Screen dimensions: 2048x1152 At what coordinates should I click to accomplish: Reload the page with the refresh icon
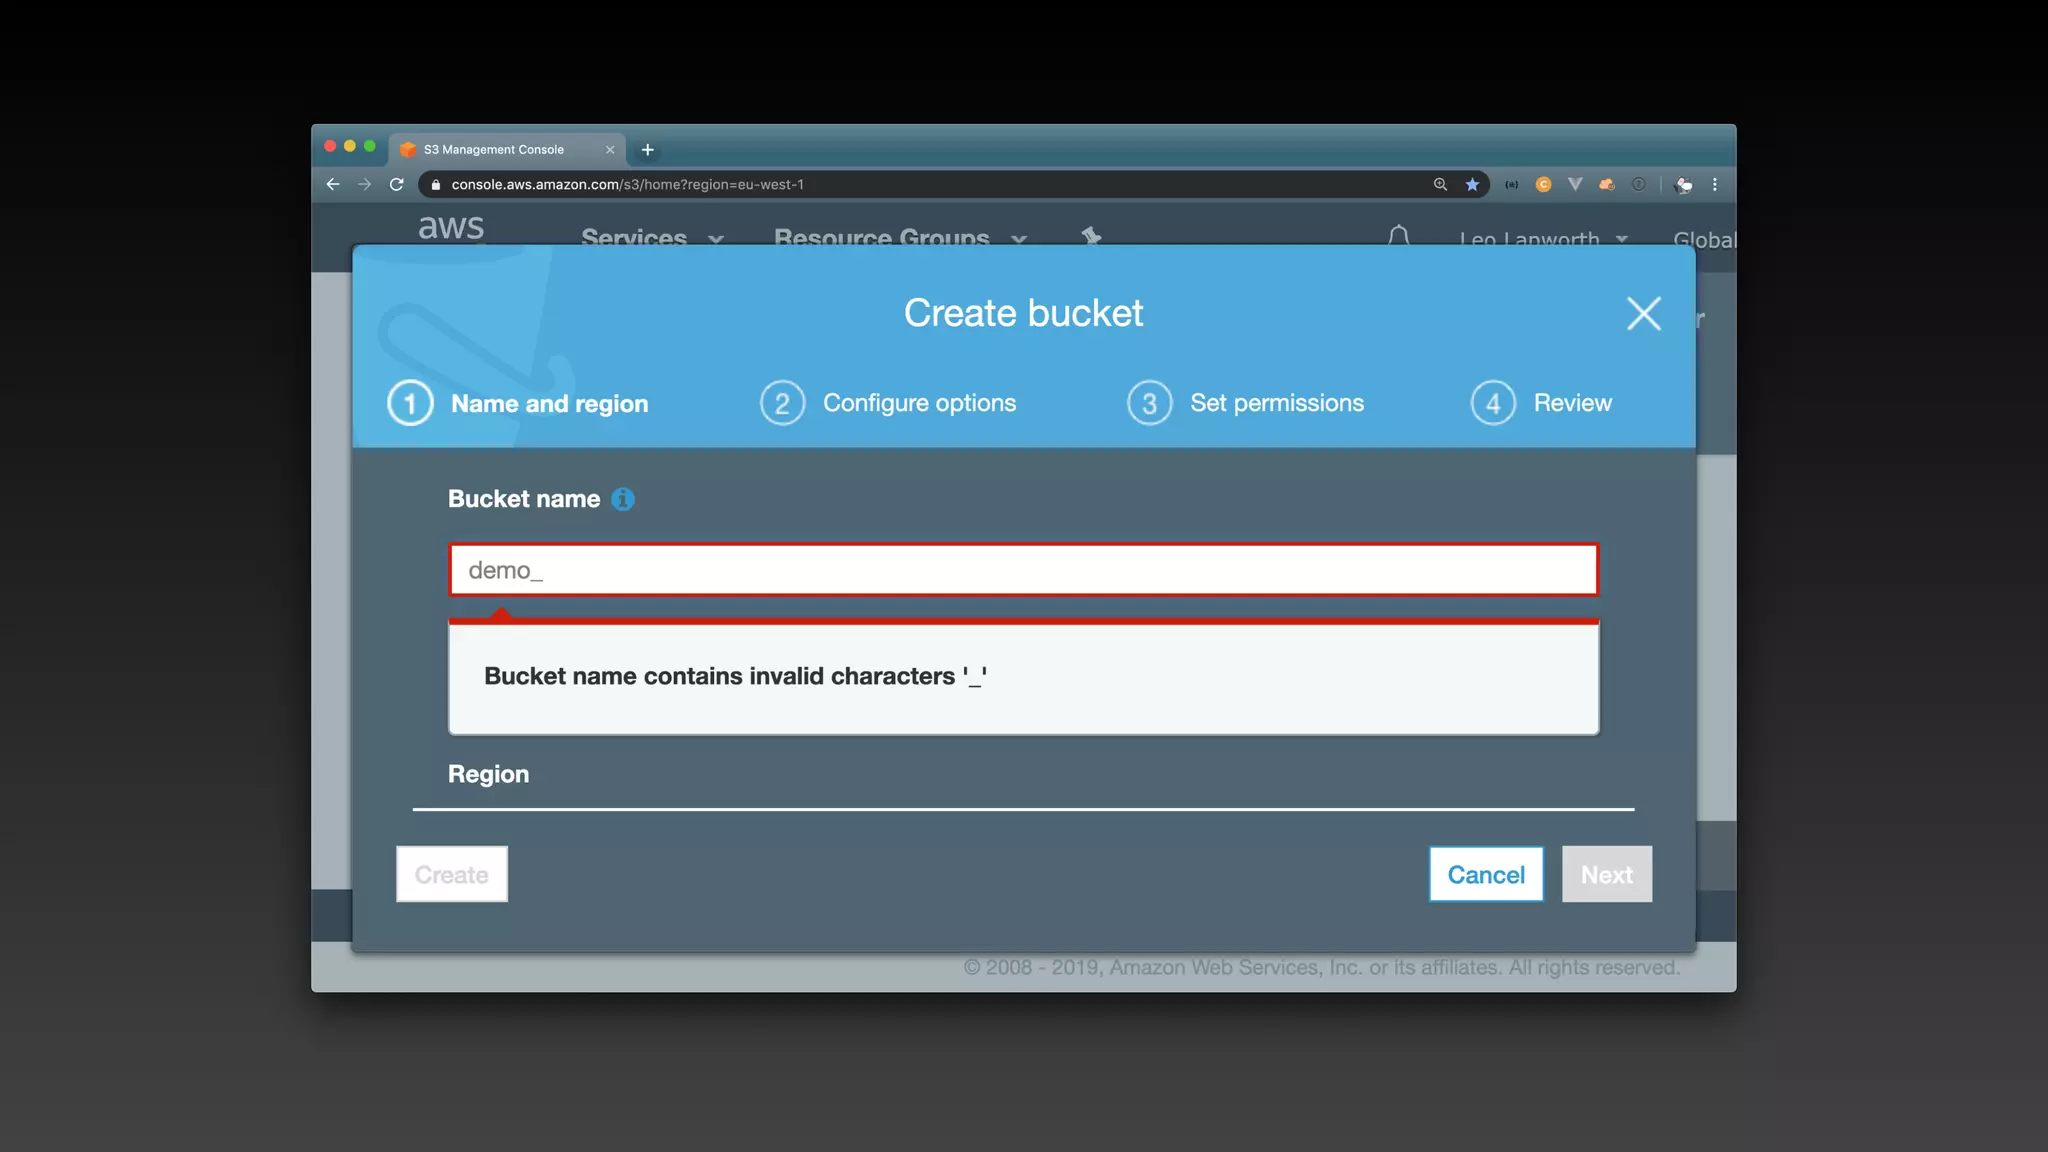[397, 185]
